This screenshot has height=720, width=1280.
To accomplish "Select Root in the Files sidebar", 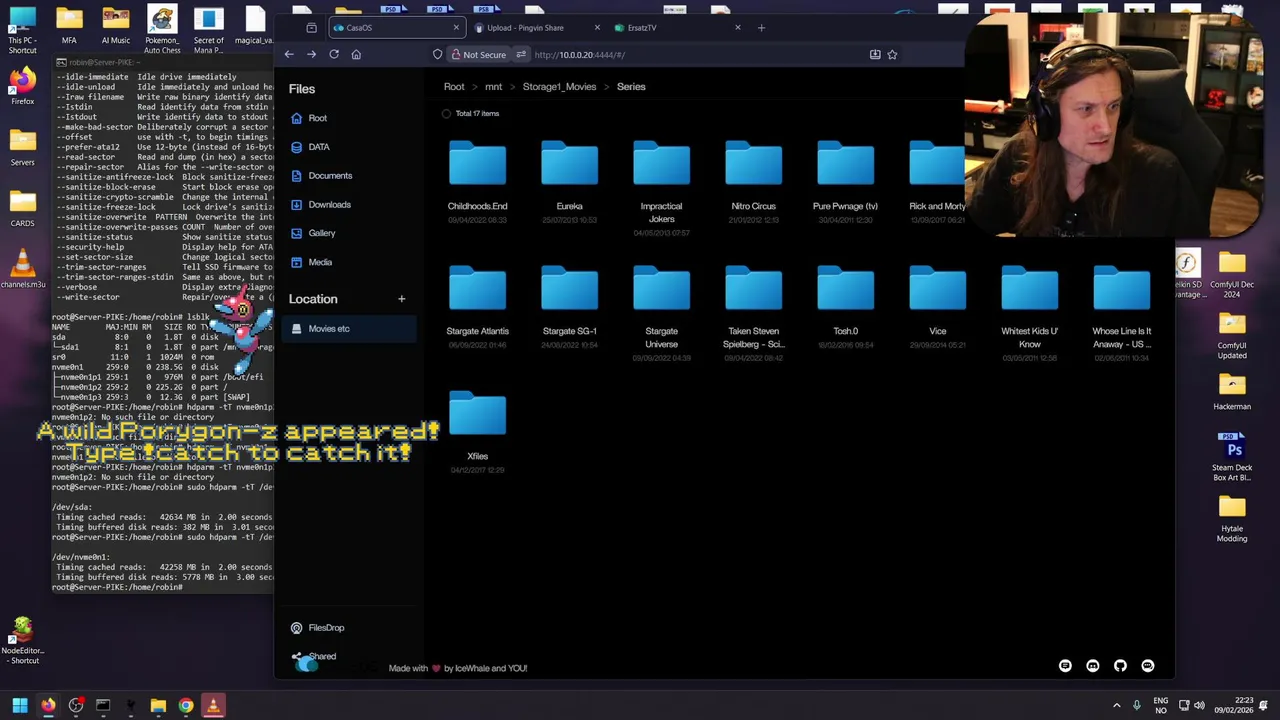I will (349, 118).
